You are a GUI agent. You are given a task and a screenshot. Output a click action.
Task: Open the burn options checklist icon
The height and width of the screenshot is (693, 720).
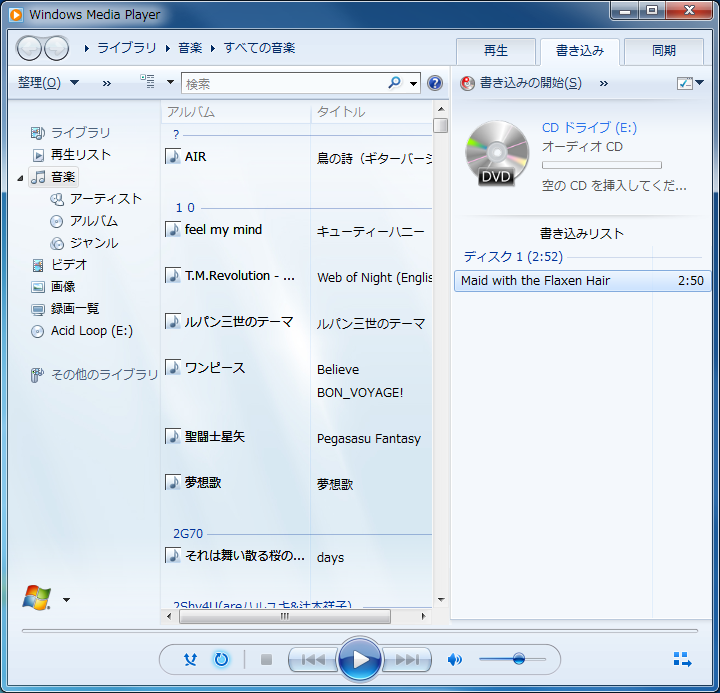684,83
